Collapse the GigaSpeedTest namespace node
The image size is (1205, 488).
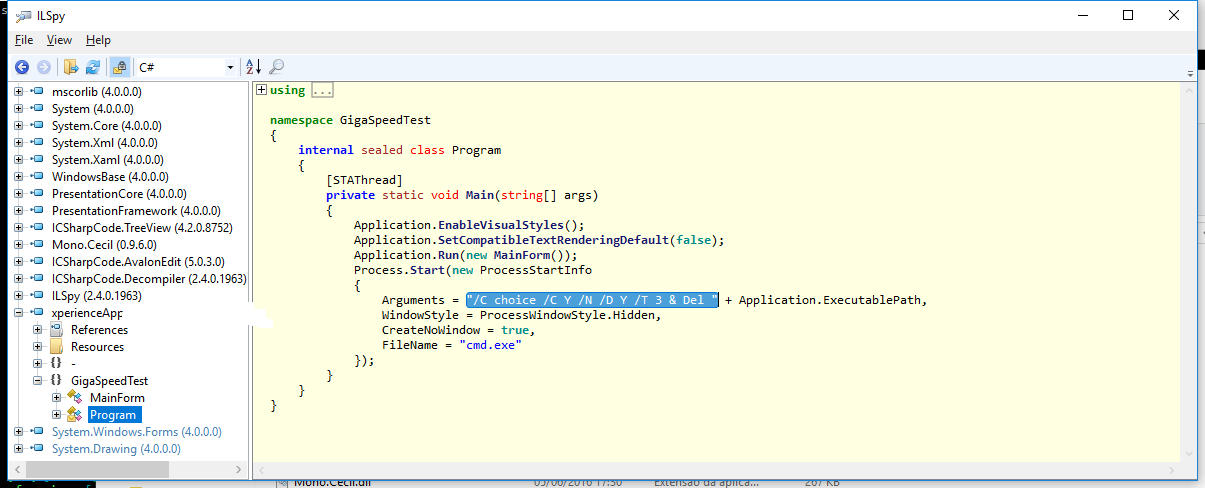tap(38, 381)
